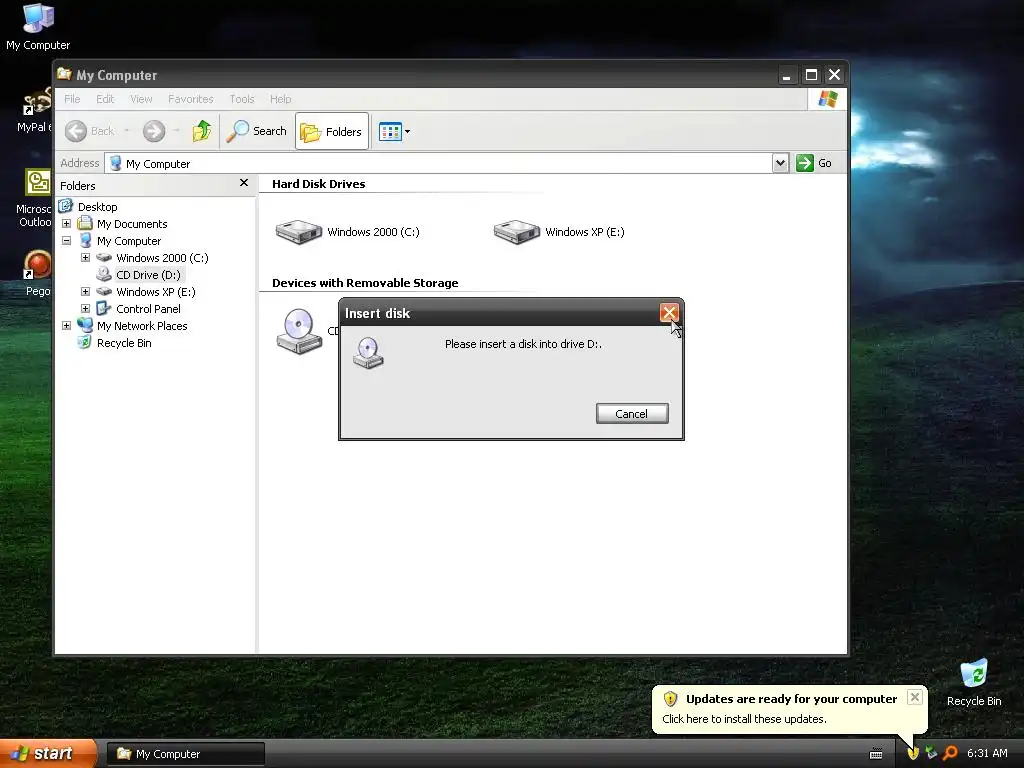Open the Edit menu

pos(105,99)
